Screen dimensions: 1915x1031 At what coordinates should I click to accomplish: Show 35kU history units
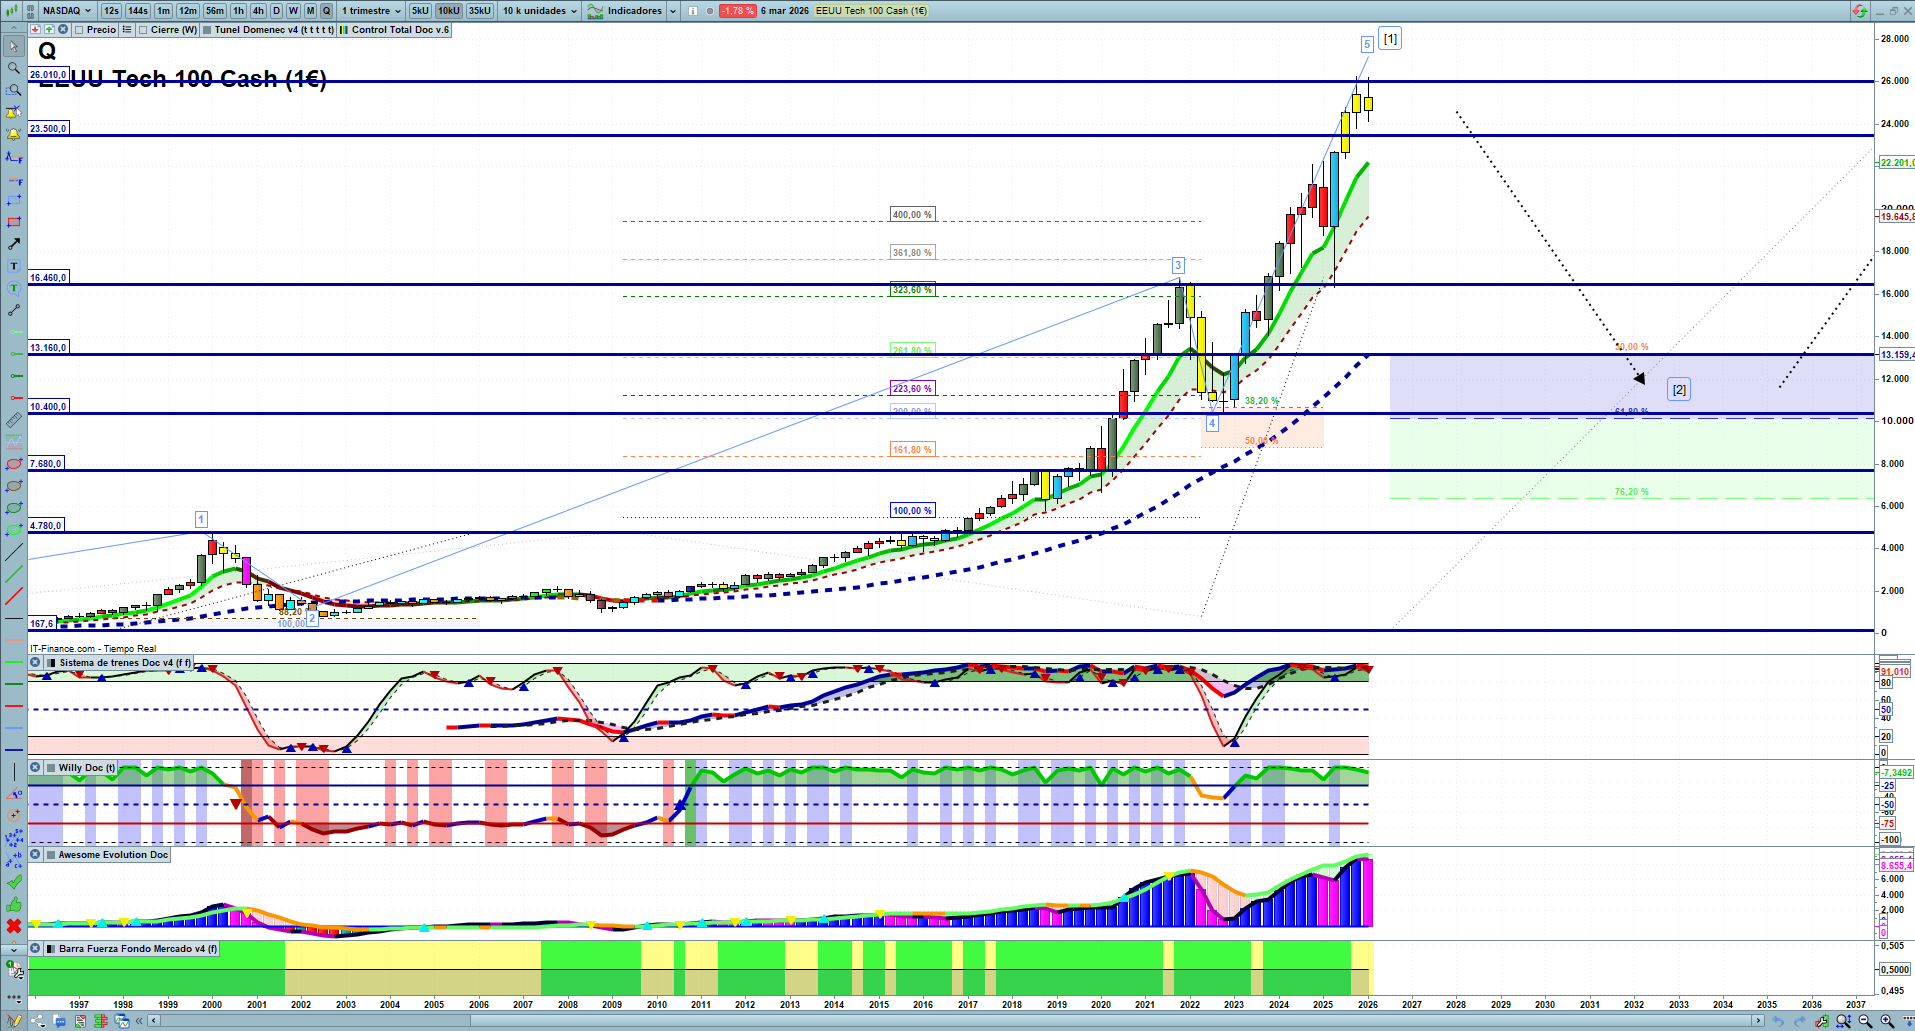click(480, 11)
